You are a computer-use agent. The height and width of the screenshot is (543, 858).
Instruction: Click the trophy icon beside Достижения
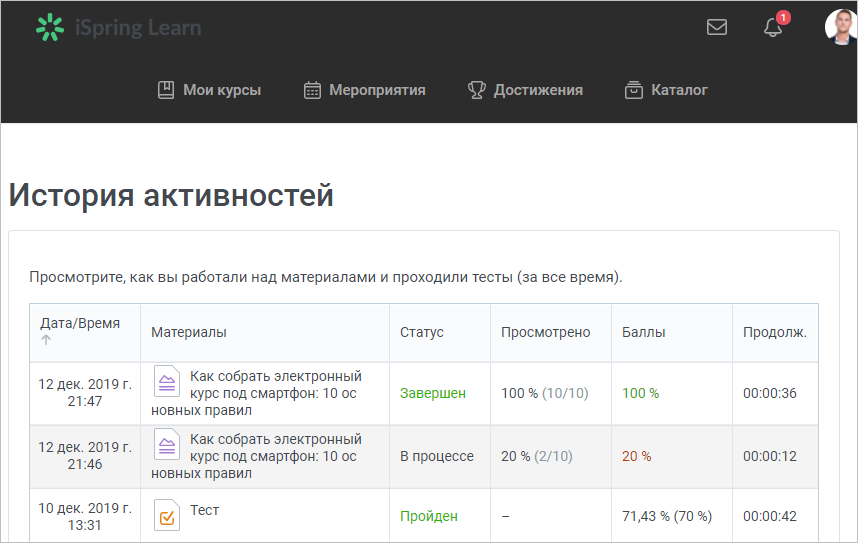[x=477, y=90]
